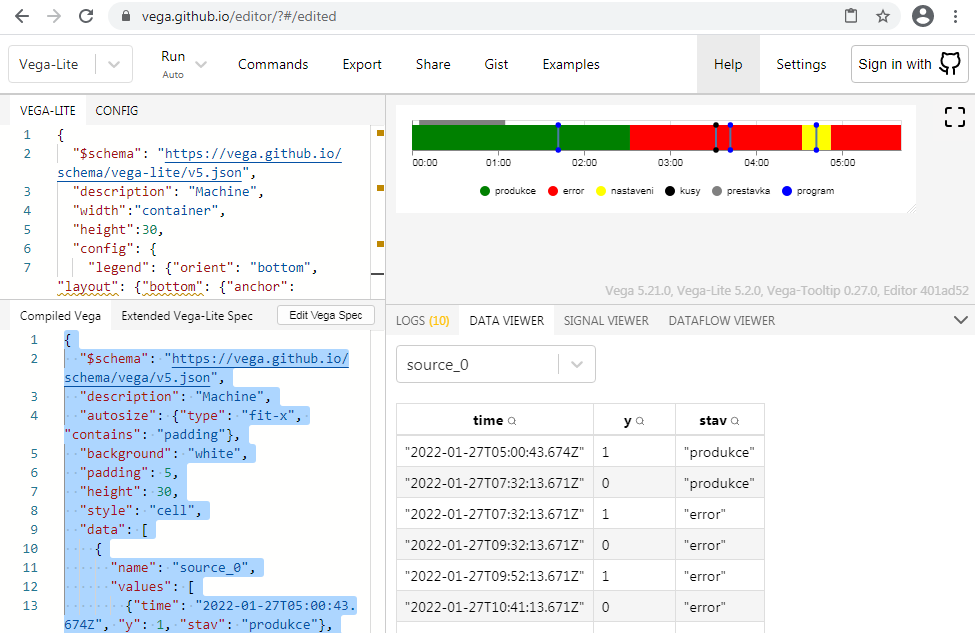
Task: Open the DATAFLOW VIEWER tab
Action: coord(721,321)
